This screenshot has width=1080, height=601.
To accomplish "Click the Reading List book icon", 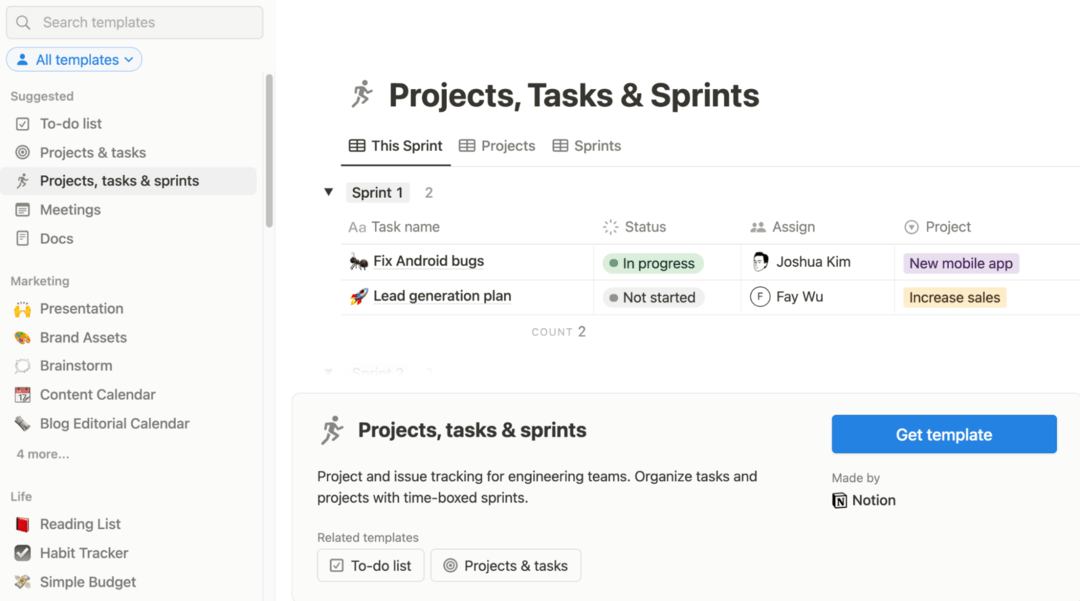I will 22,524.
